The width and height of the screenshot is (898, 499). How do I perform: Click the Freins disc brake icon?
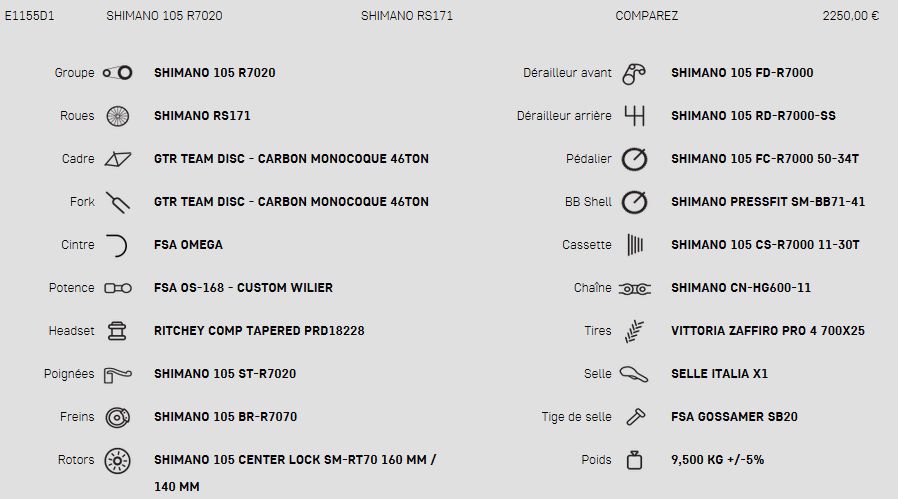click(117, 418)
